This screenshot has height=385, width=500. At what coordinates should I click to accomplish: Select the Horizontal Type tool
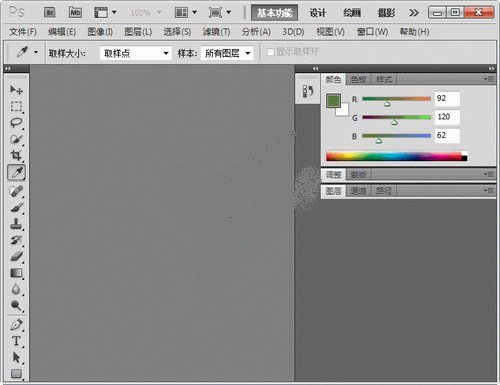click(16, 341)
